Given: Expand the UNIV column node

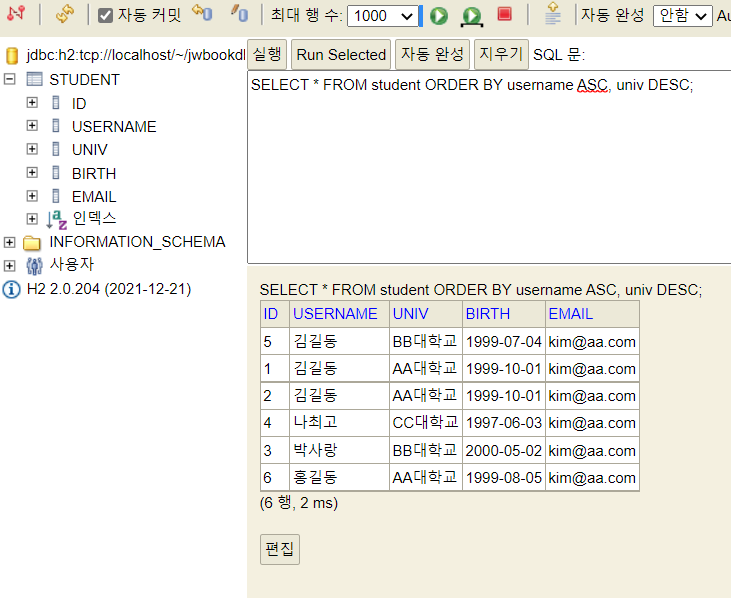Looking at the screenshot, I should pyautogui.click(x=32, y=149).
